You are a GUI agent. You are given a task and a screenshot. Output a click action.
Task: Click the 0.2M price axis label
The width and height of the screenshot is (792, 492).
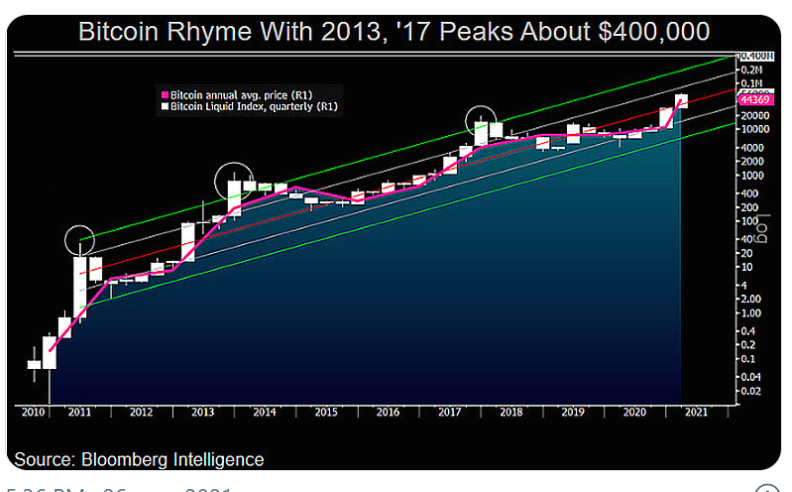point(752,70)
